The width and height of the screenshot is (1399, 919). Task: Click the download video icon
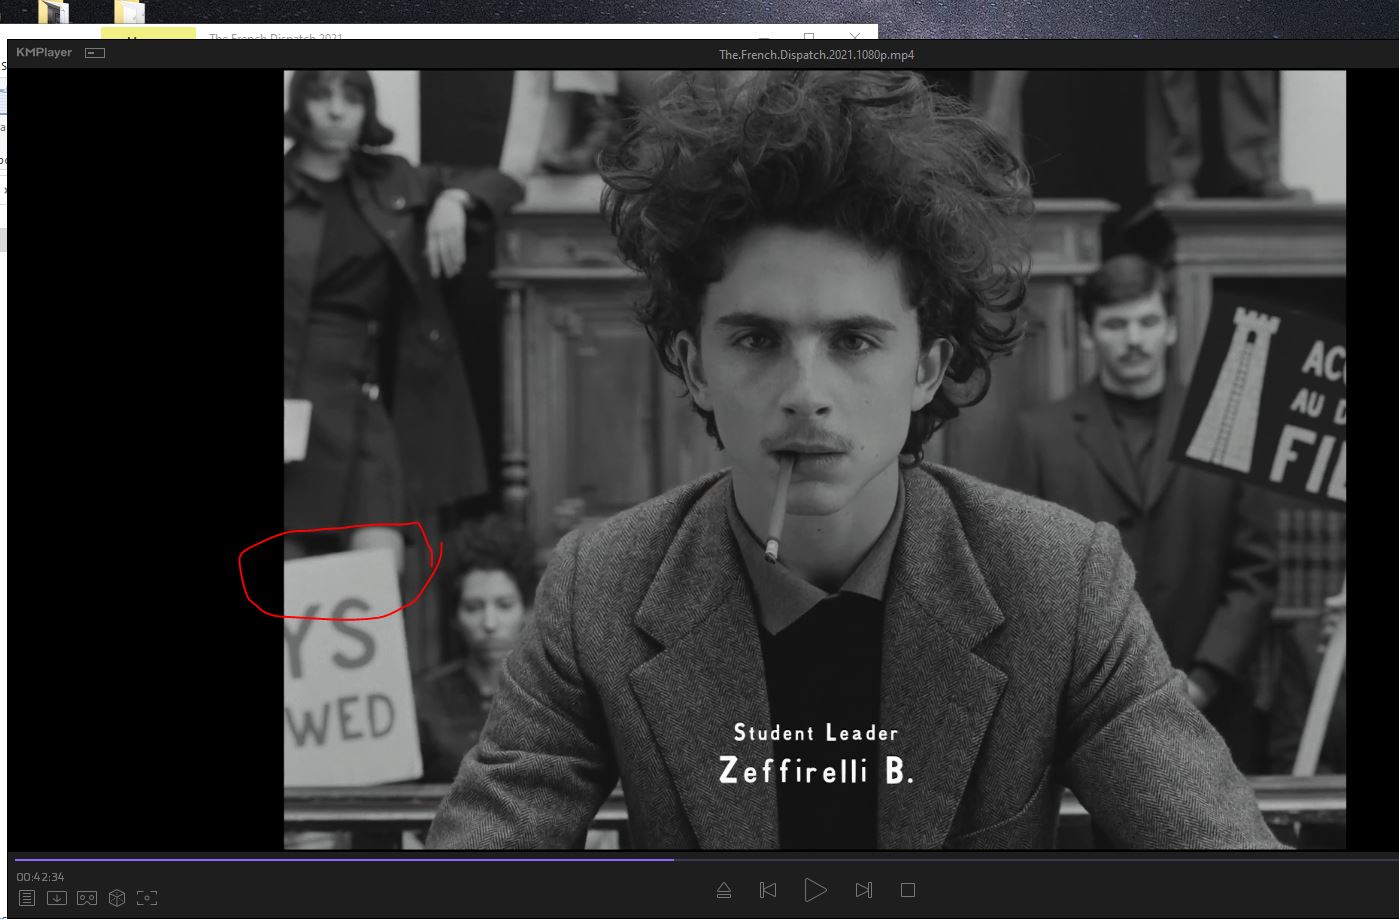57,898
